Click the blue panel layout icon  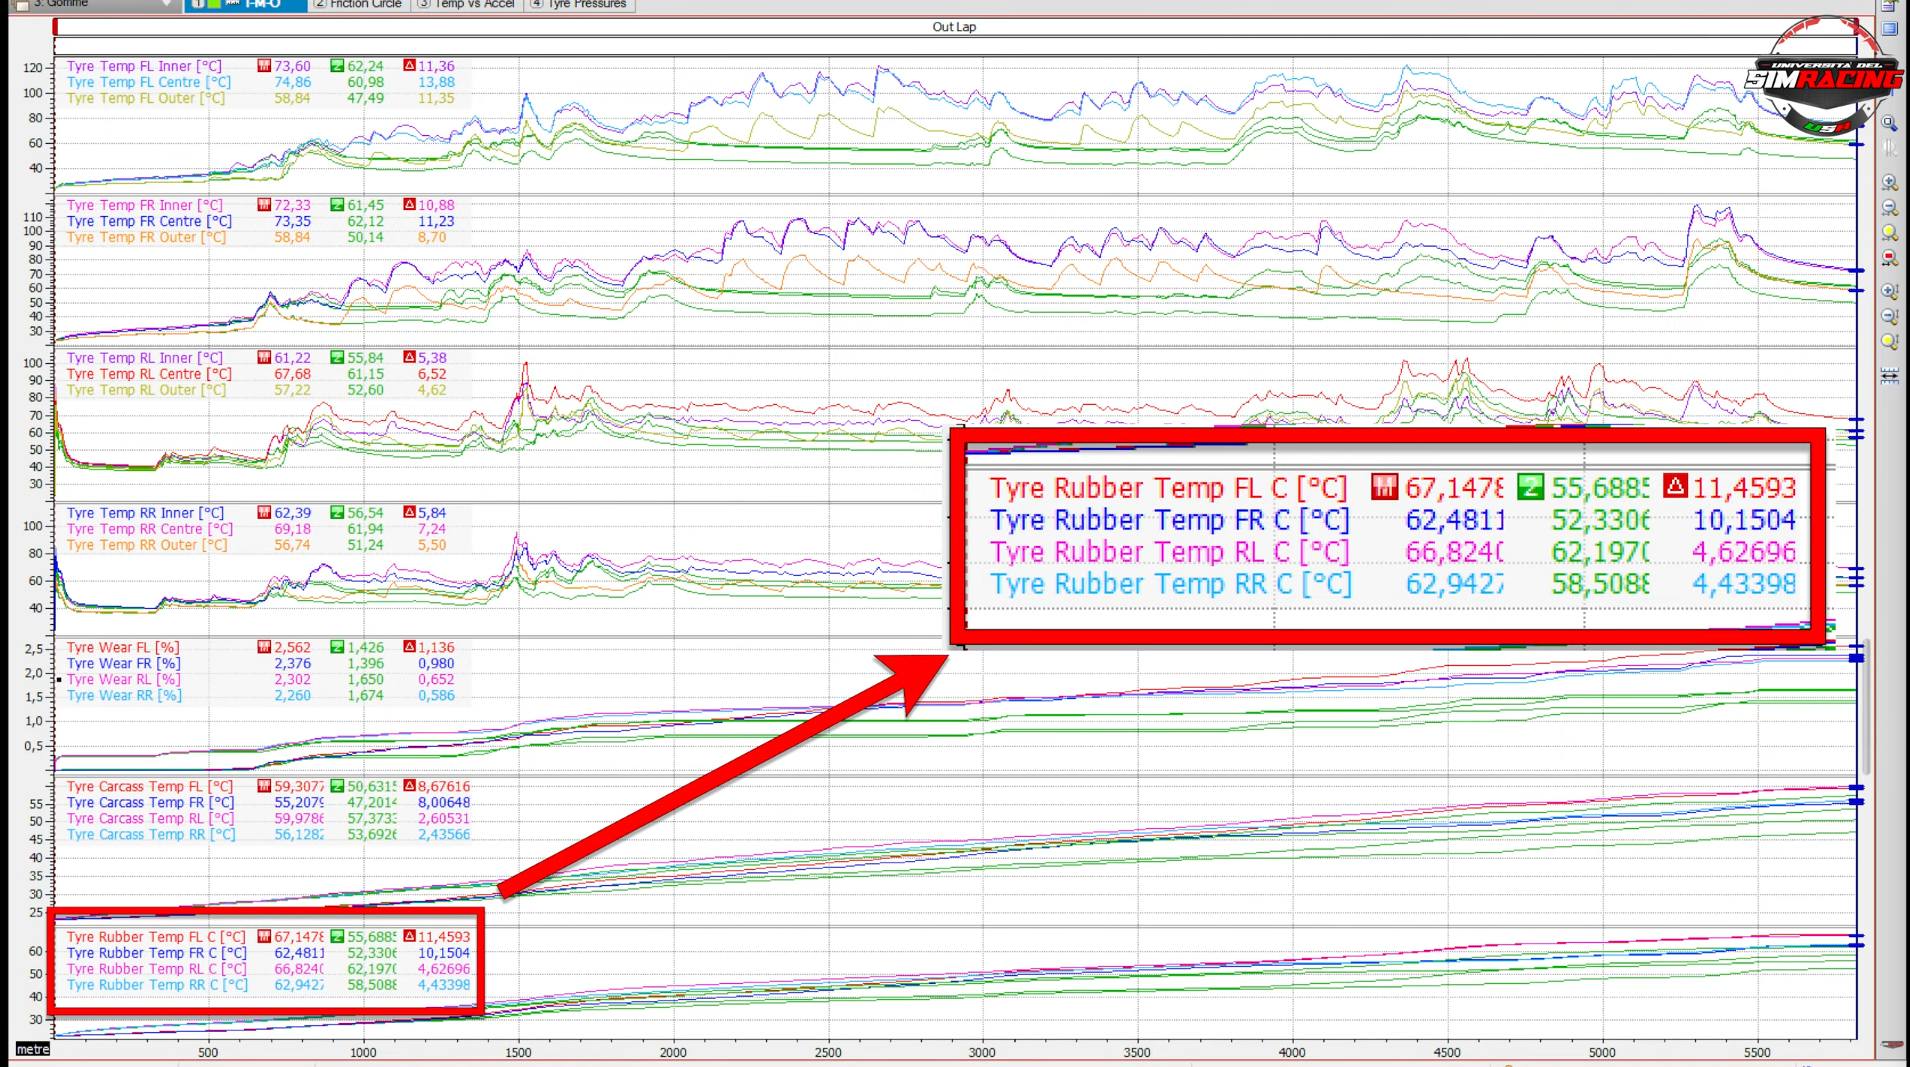pos(1889,28)
